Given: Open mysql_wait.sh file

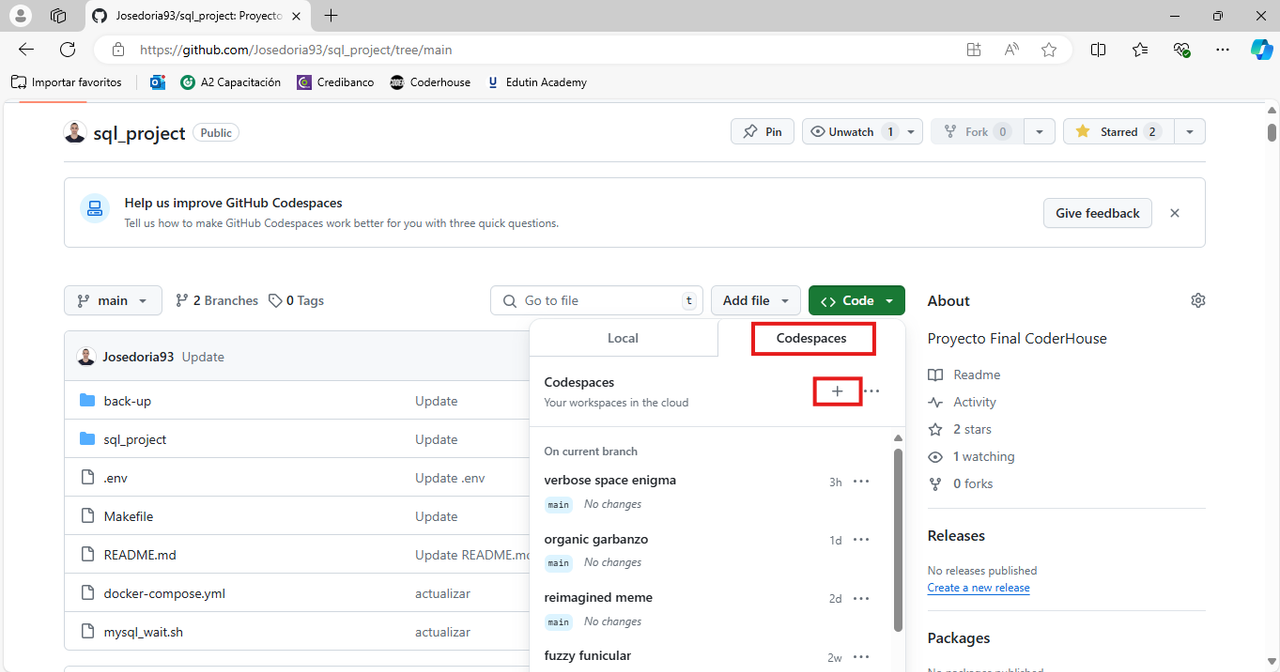Looking at the screenshot, I should tap(143, 632).
